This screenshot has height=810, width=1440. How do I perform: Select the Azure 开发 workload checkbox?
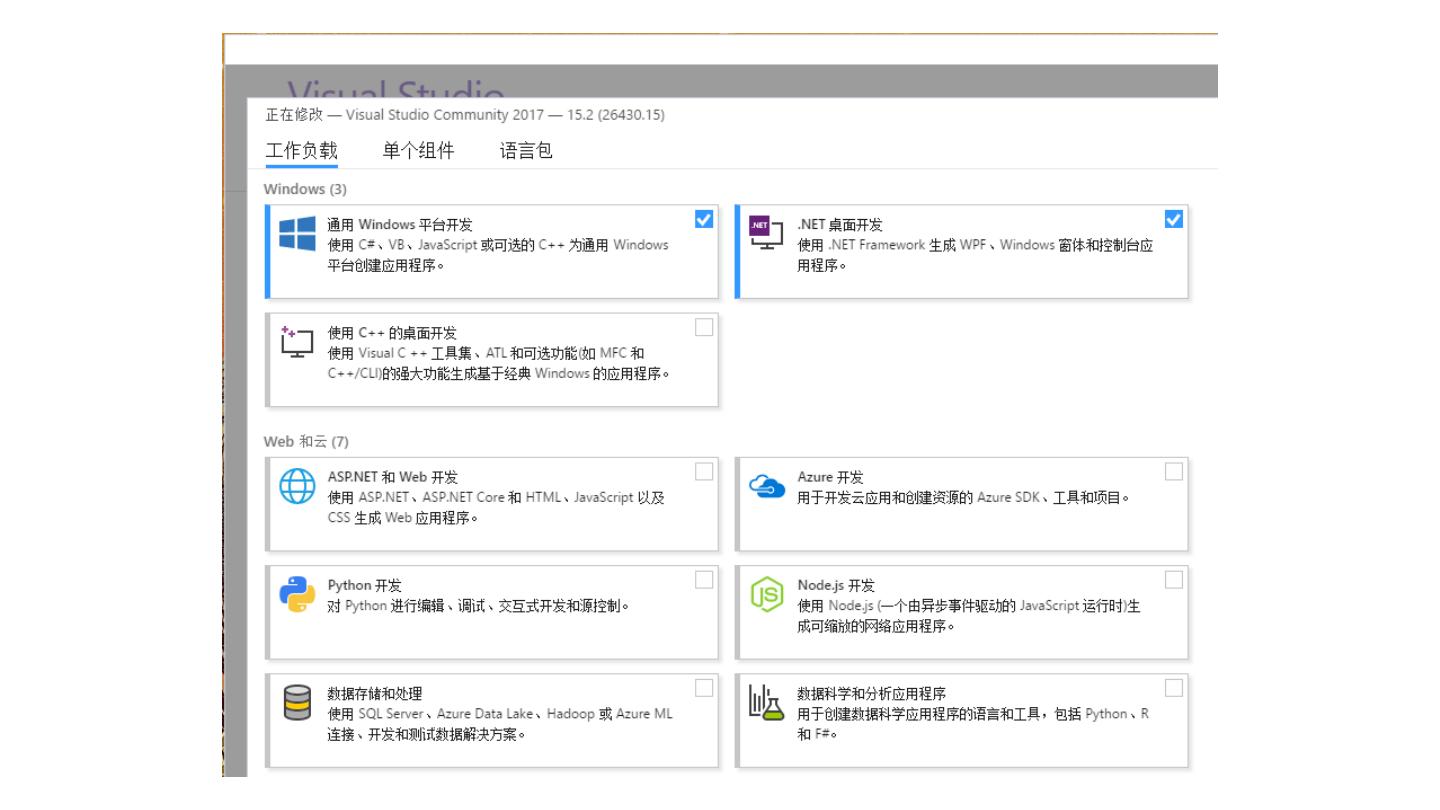[1174, 471]
